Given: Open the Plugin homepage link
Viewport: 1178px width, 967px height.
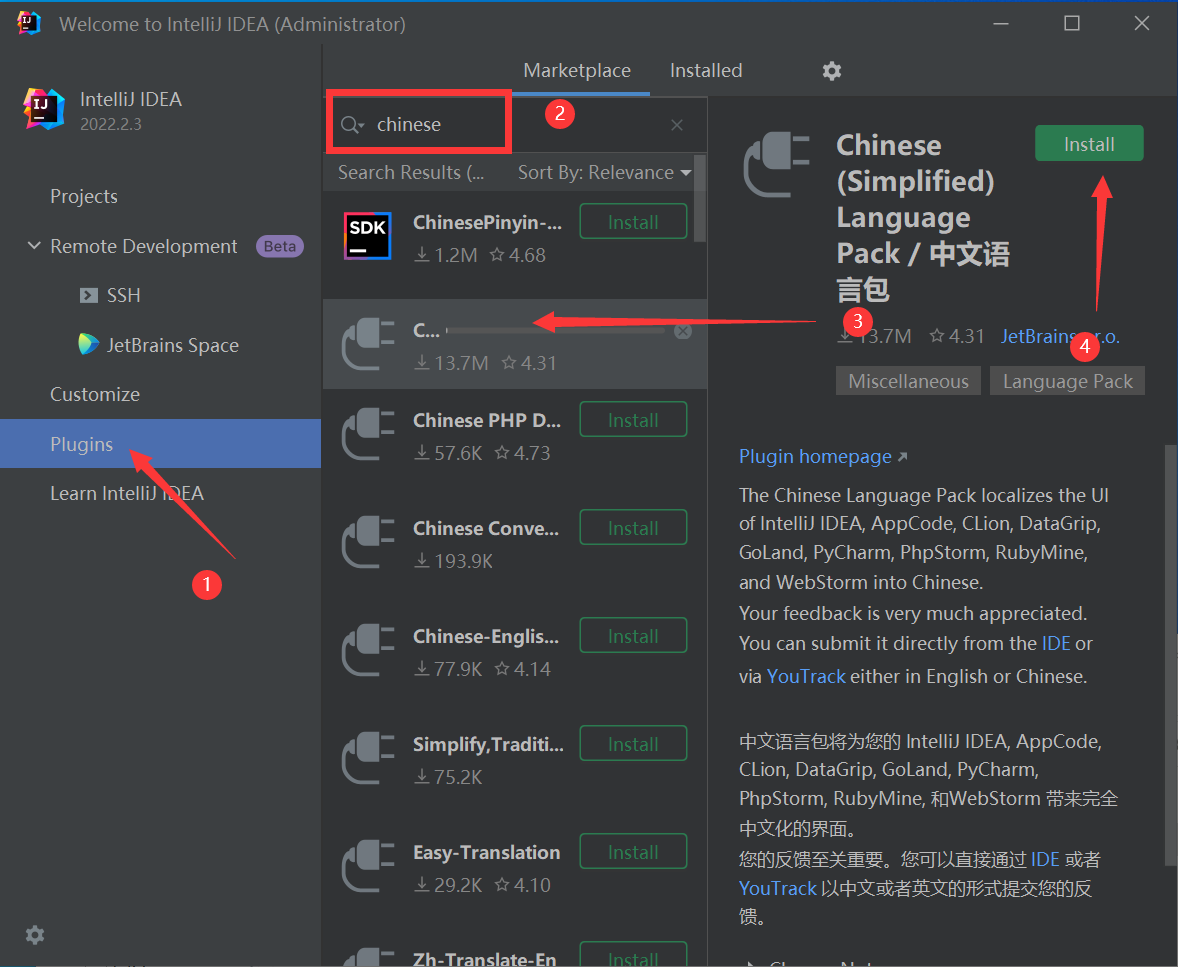Looking at the screenshot, I should (x=815, y=457).
